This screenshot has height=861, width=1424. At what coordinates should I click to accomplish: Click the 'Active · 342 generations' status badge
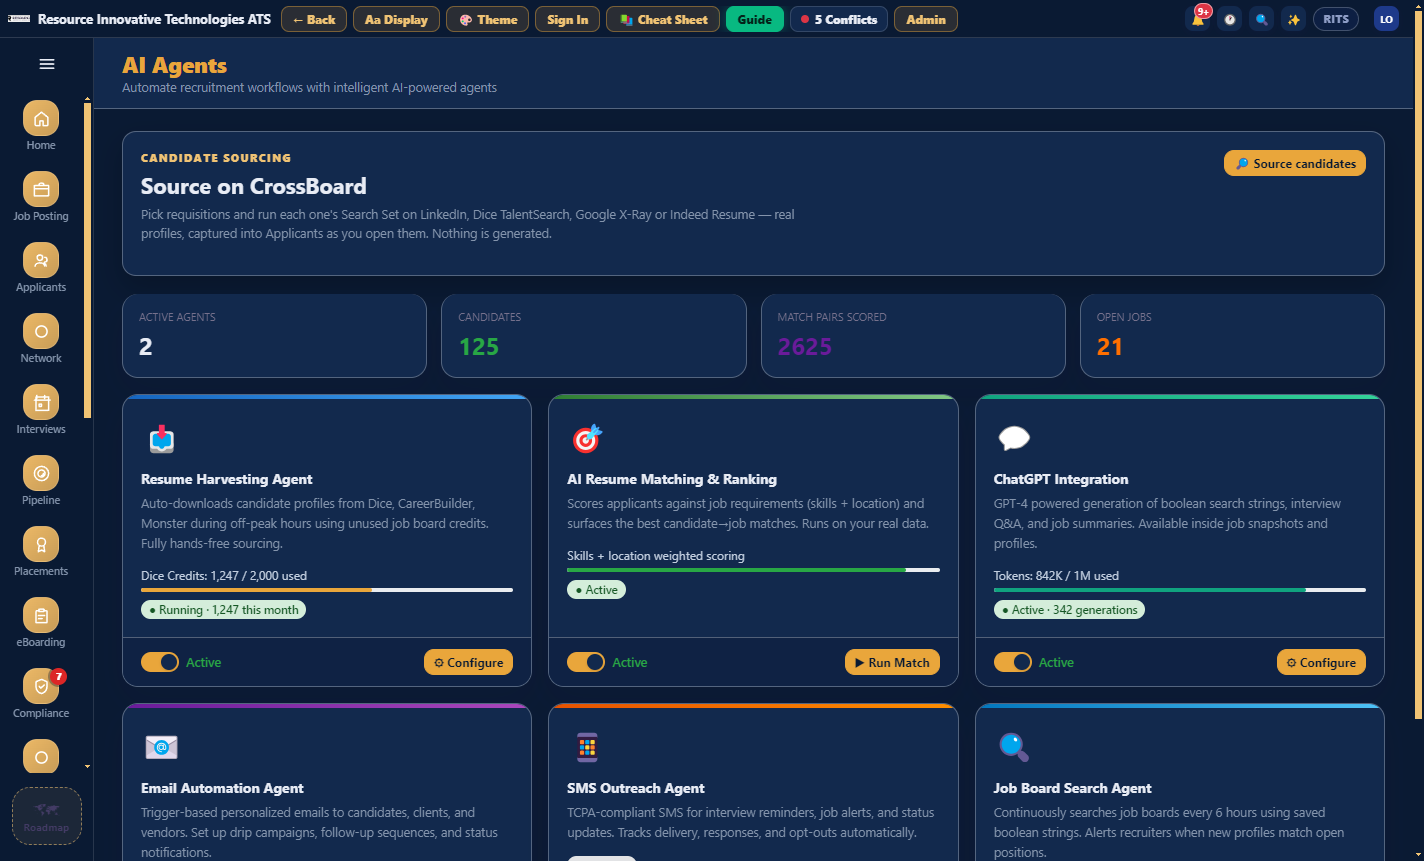point(1069,609)
